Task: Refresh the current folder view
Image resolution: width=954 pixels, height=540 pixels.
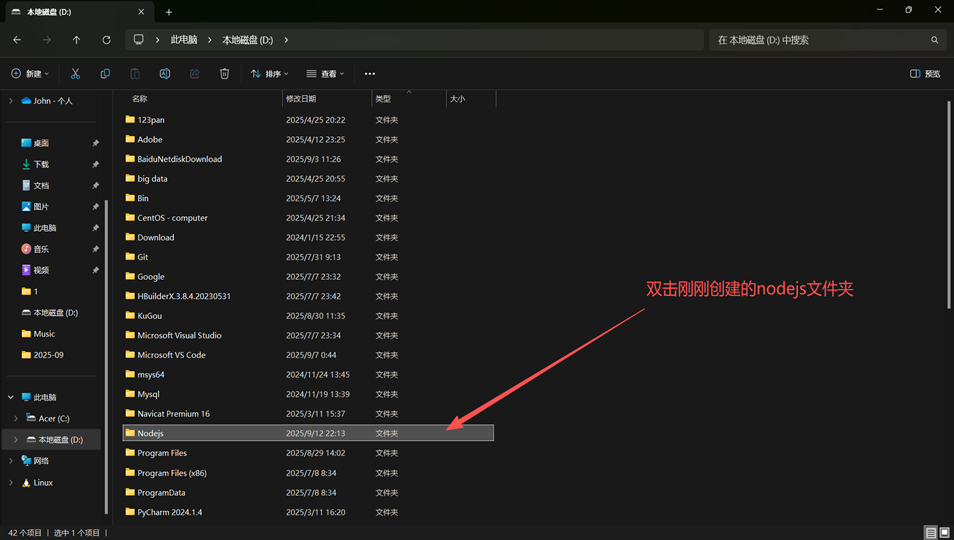Action: (106, 40)
